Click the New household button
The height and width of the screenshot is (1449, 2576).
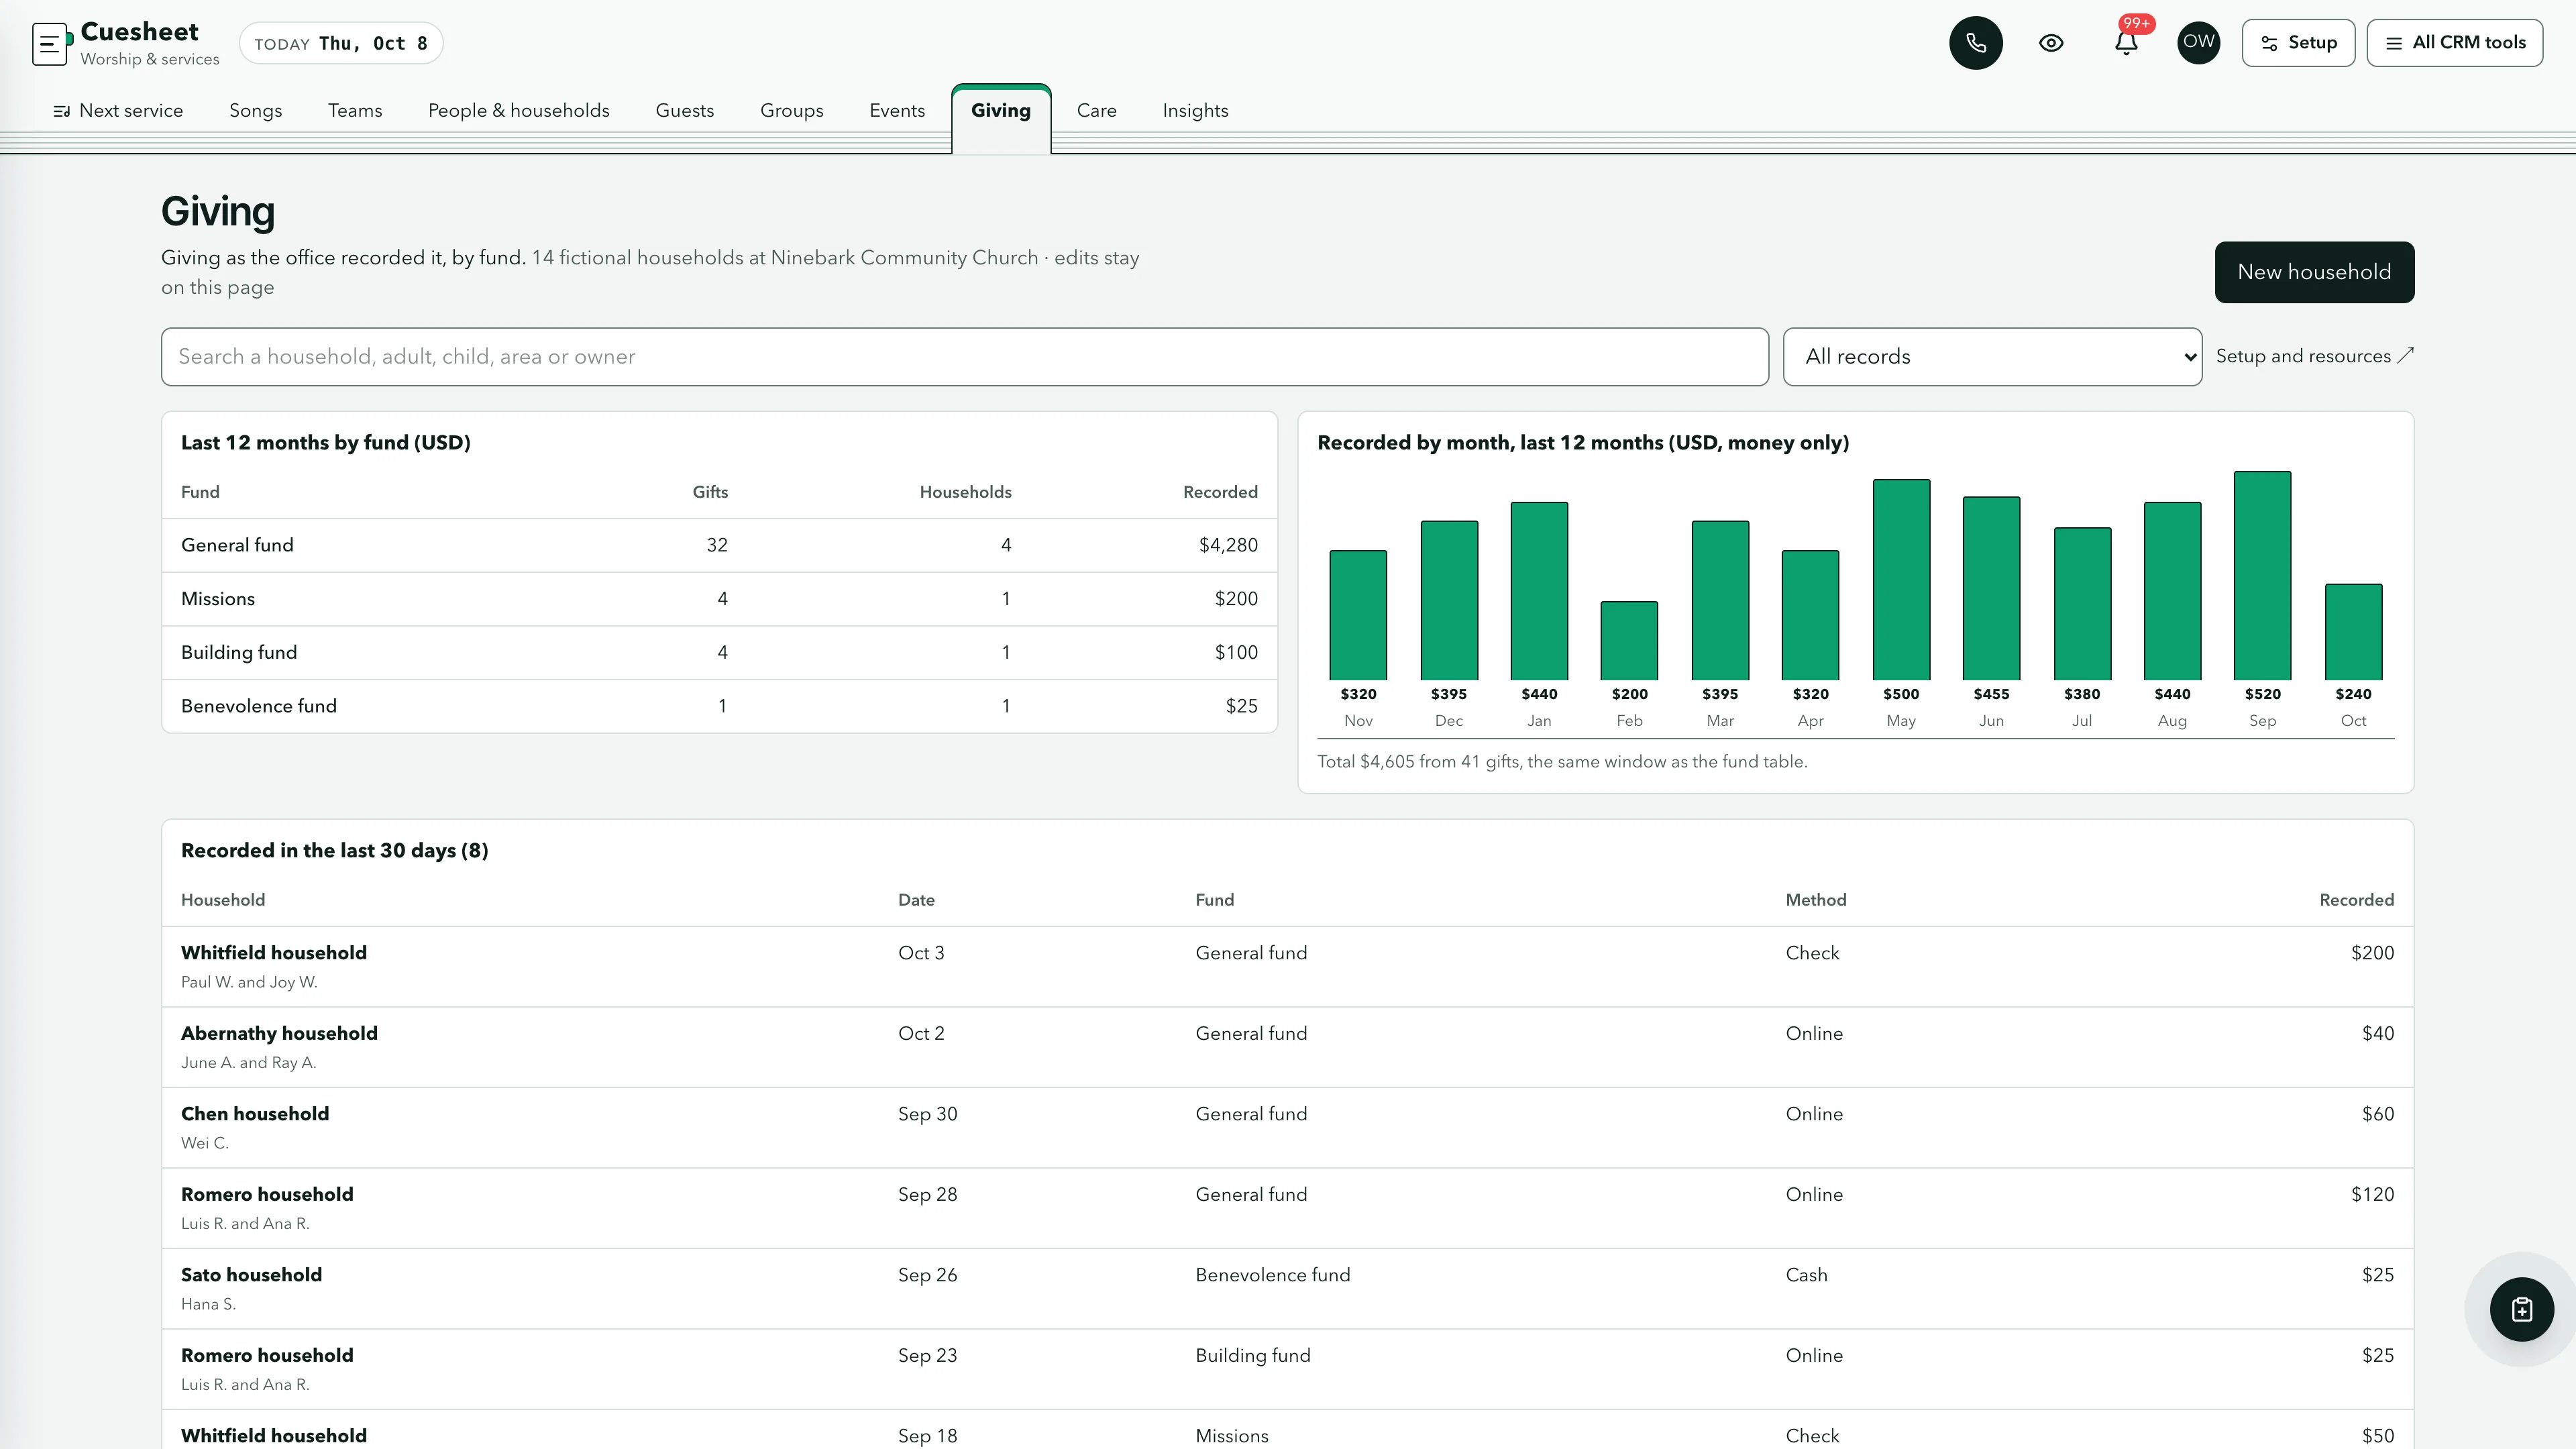click(2314, 272)
